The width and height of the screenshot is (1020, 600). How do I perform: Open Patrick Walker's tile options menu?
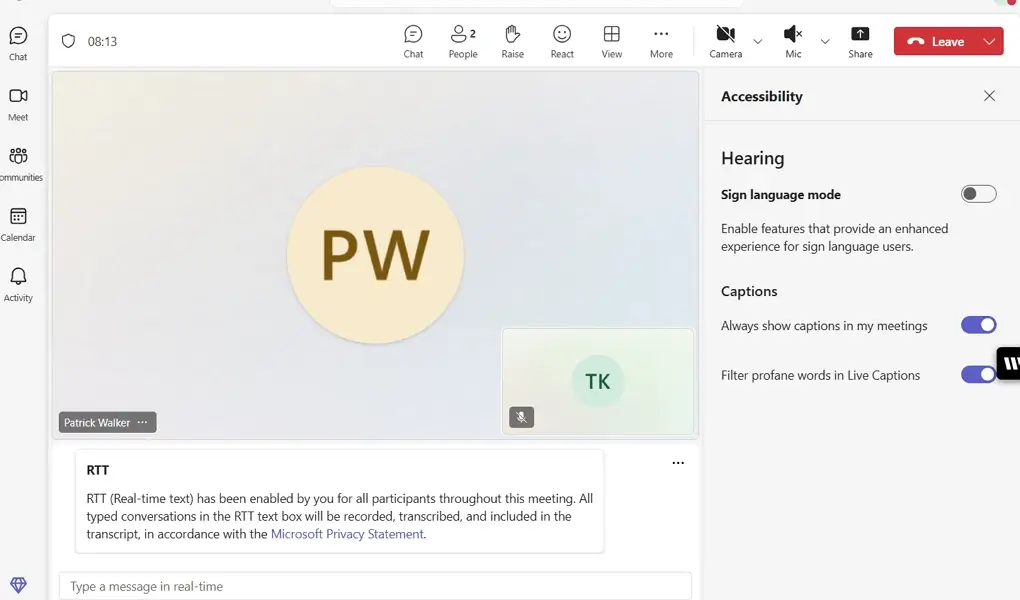142,421
